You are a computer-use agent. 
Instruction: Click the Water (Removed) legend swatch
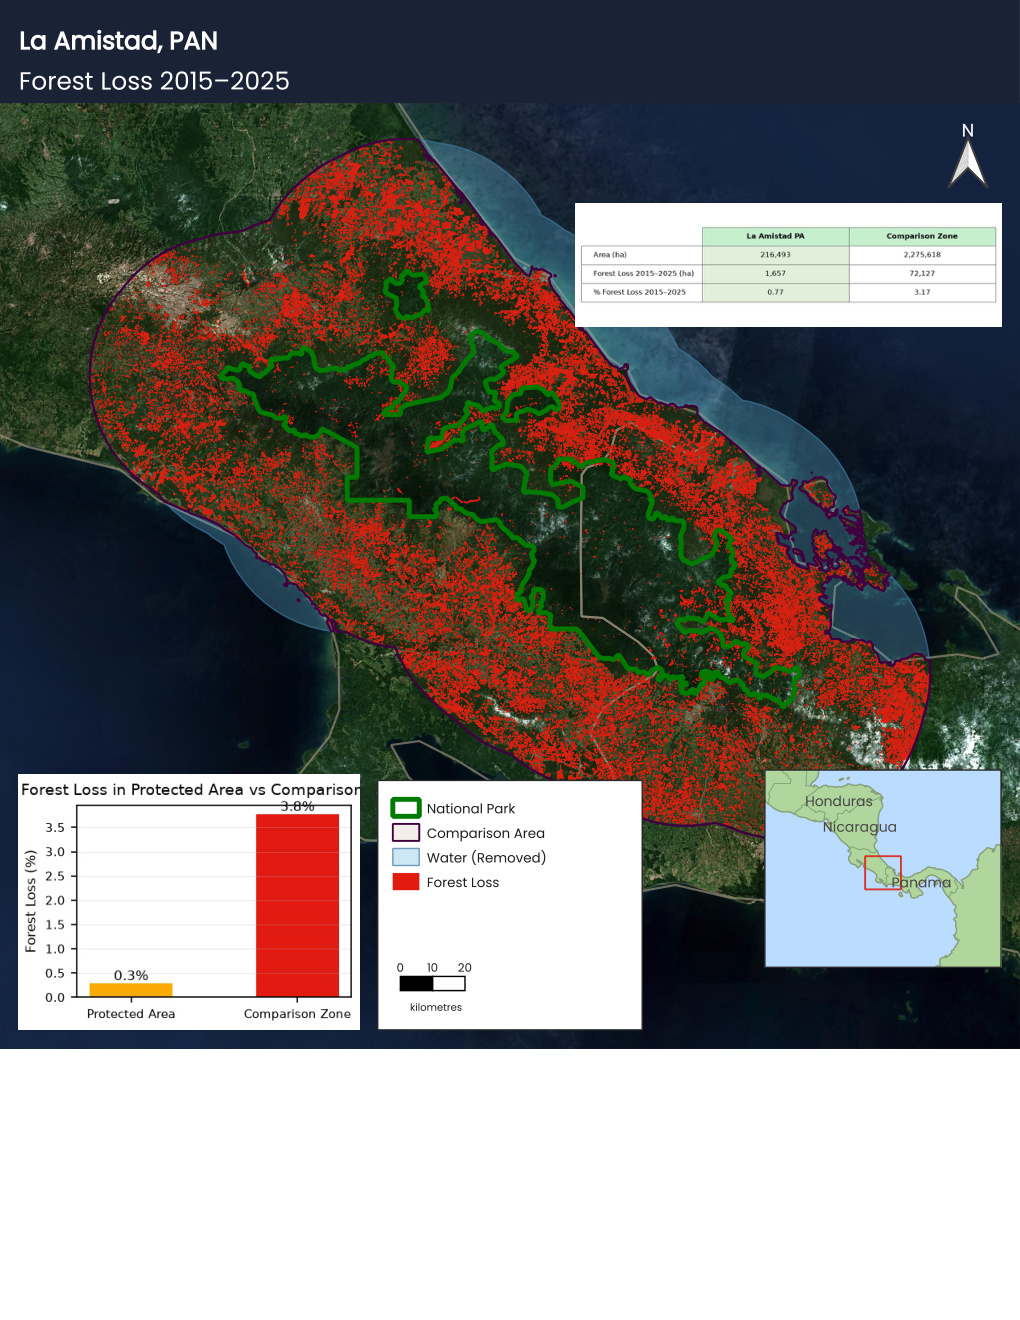pyautogui.click(x=406, y=857)
